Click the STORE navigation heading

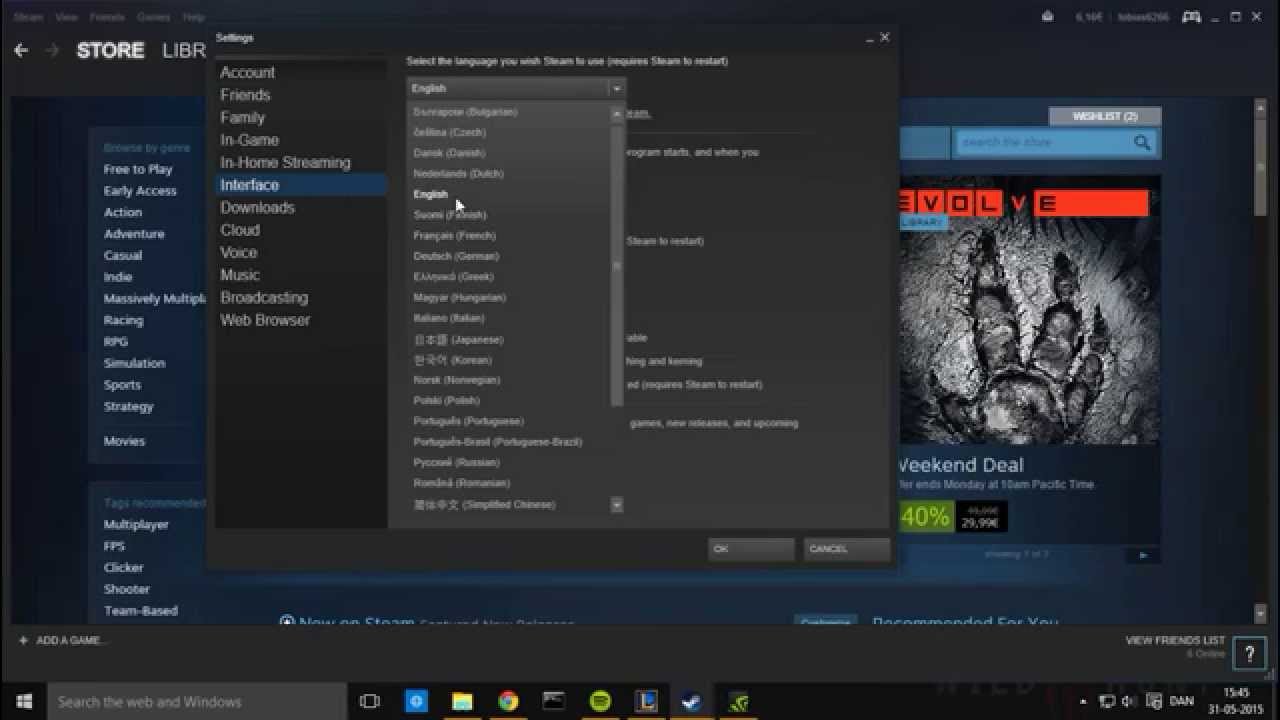point(110,50)
